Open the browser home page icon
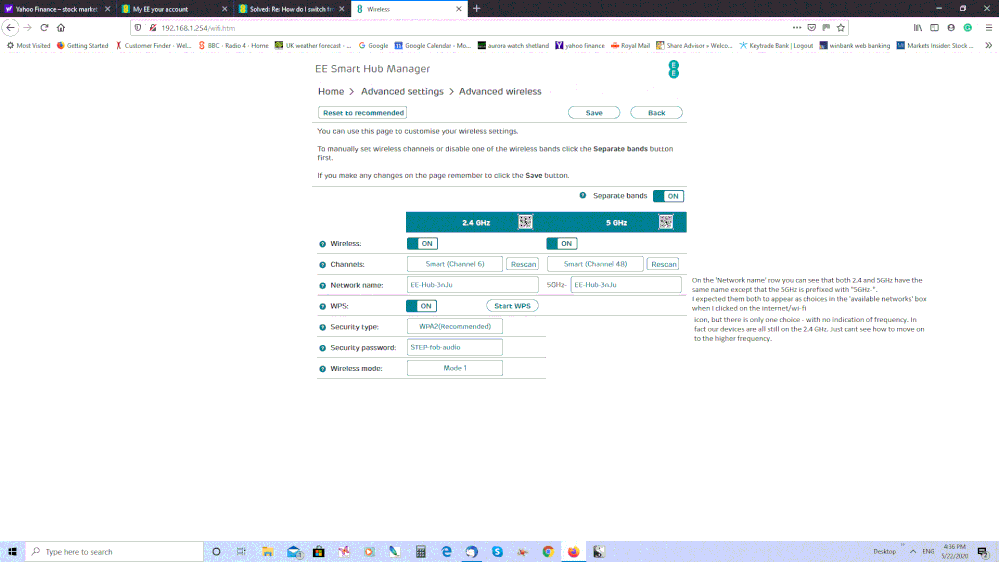 click(61, 27)
